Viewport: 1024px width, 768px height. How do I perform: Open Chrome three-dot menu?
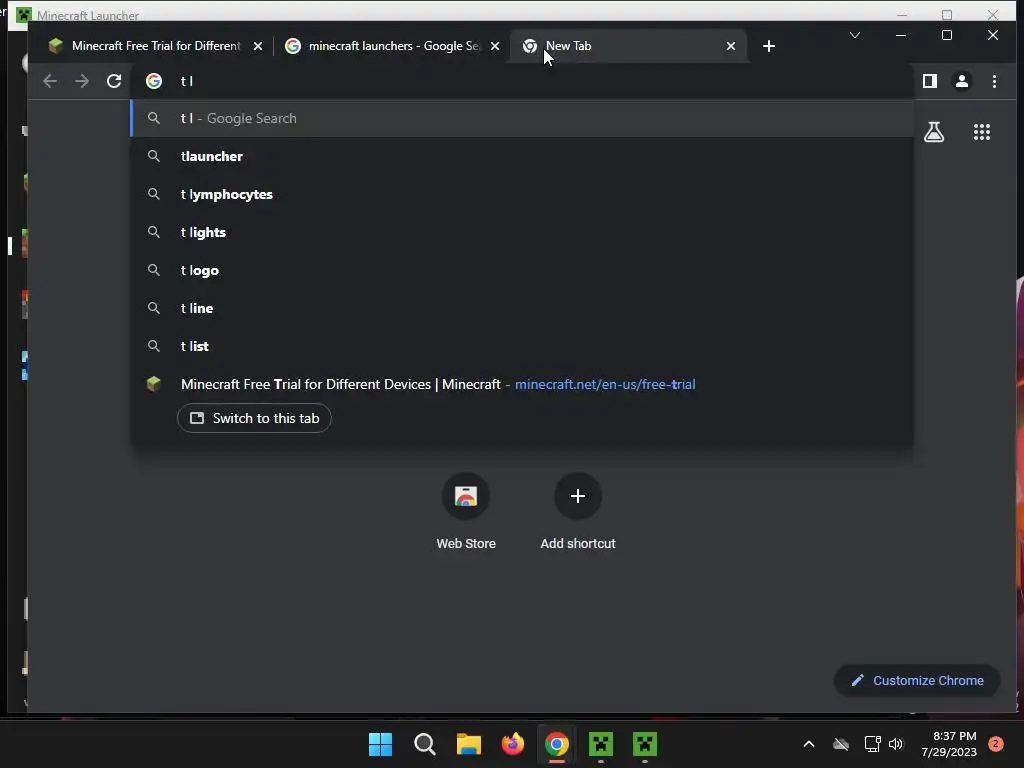(x=994, y=81)
